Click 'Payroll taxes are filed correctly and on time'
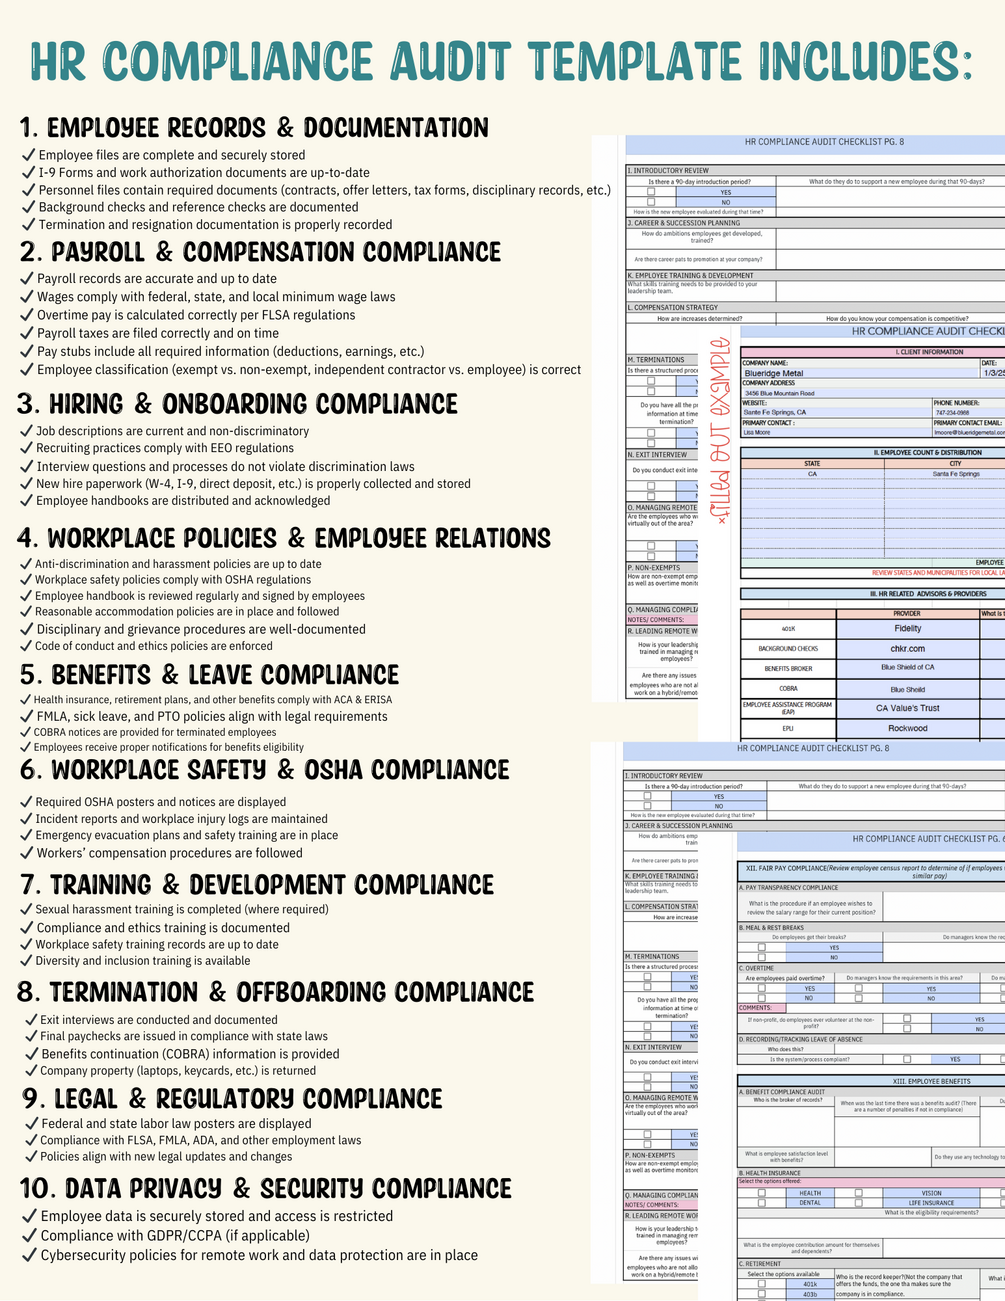The height and width of the screenshot is (1301, 1005). tap(158, 333)
